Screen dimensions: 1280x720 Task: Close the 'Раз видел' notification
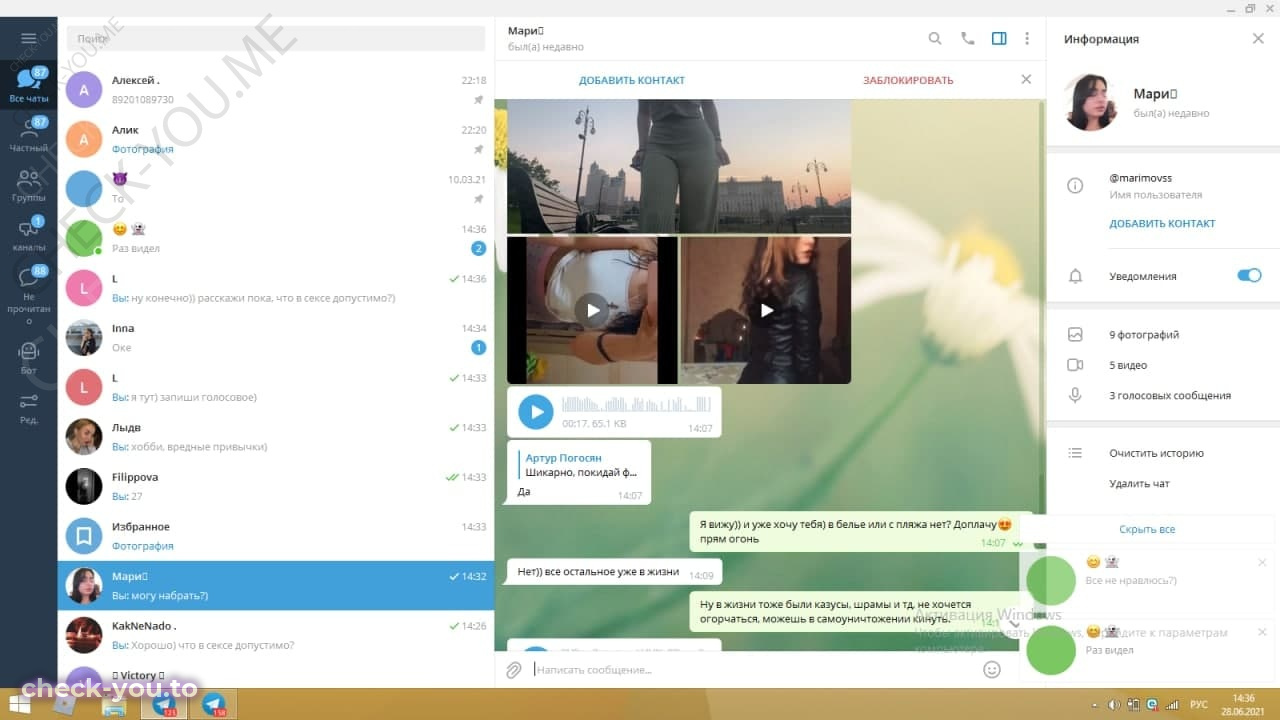[1262, 632]
